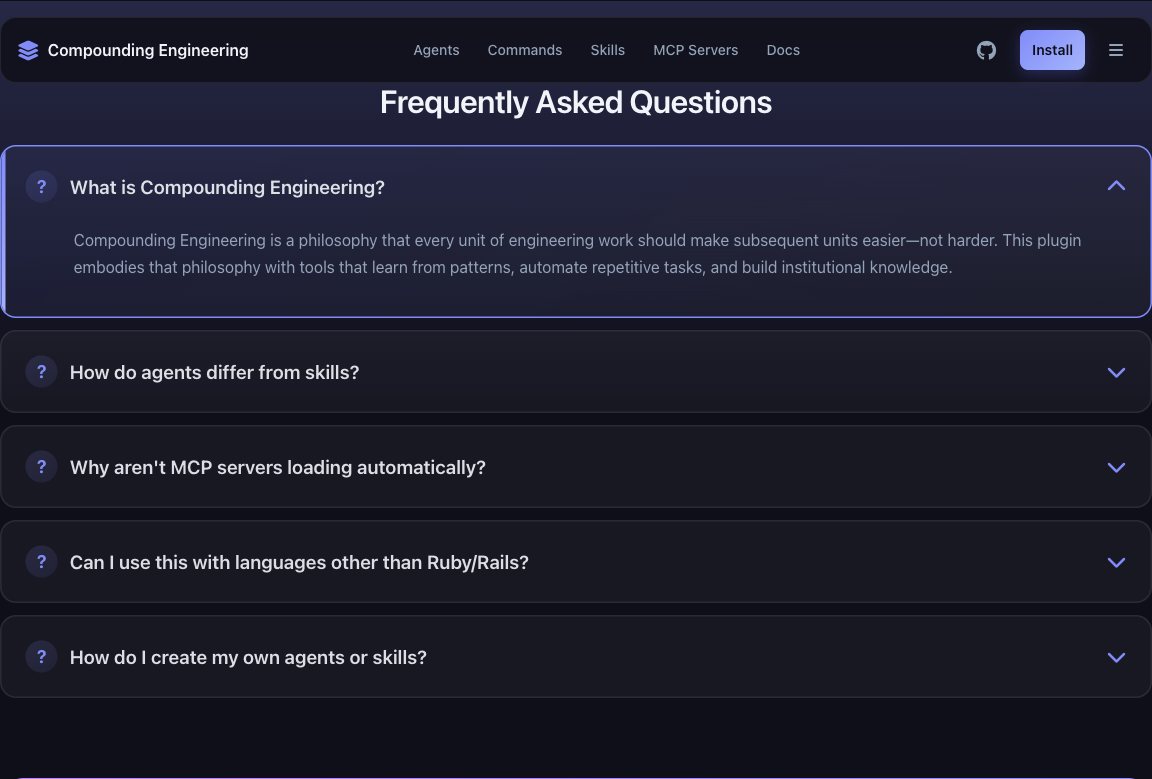The image size is (1152, 779).
Task: Click question mark icon beside agents versus skills question
Action: [41, 372]
